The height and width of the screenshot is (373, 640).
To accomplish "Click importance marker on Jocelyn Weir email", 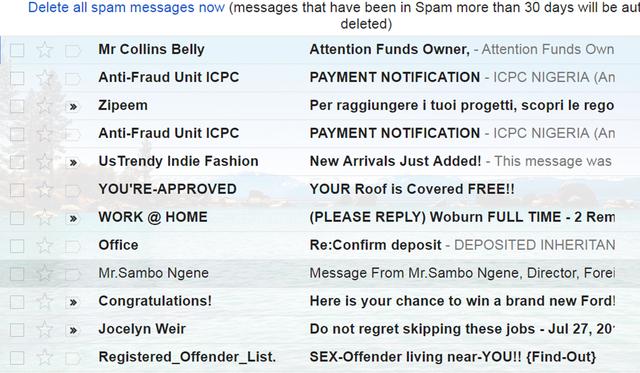I will [73, 330].
